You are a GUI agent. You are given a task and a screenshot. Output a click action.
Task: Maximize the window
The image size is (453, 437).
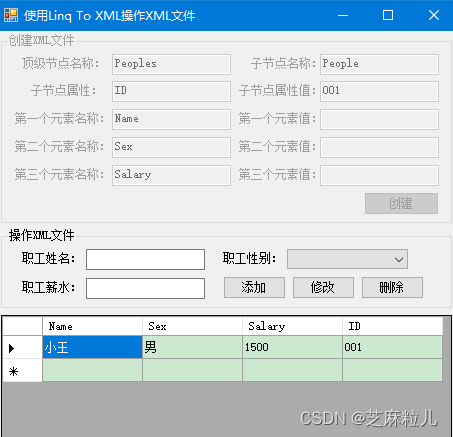(388, 15)
